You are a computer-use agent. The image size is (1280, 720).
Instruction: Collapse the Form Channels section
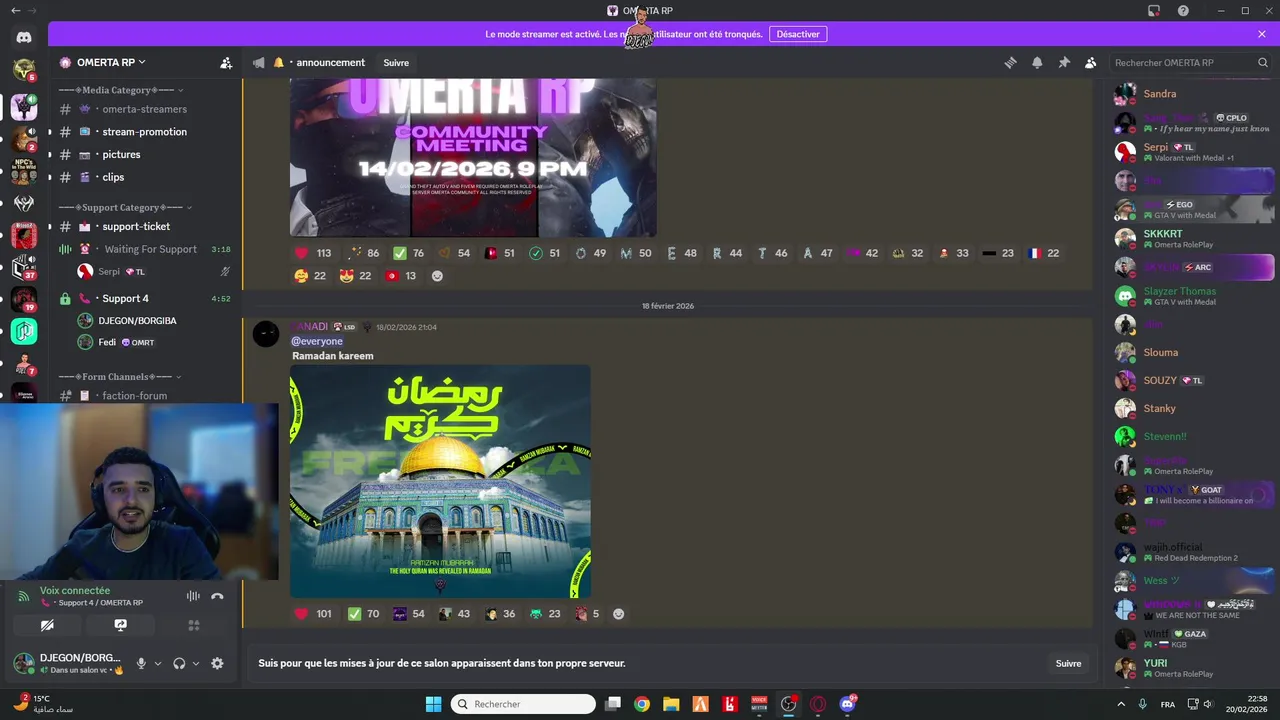121,377
